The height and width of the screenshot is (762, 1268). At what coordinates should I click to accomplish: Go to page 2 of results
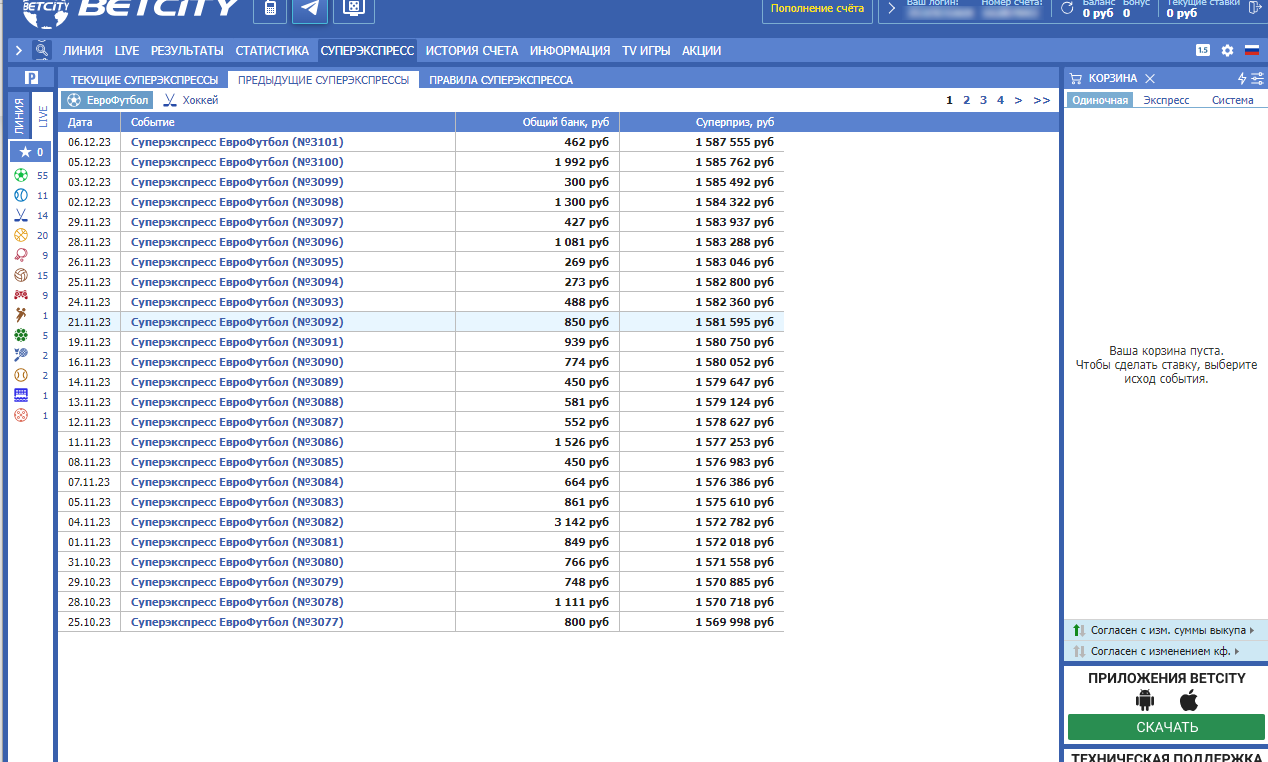click(966, 100)
